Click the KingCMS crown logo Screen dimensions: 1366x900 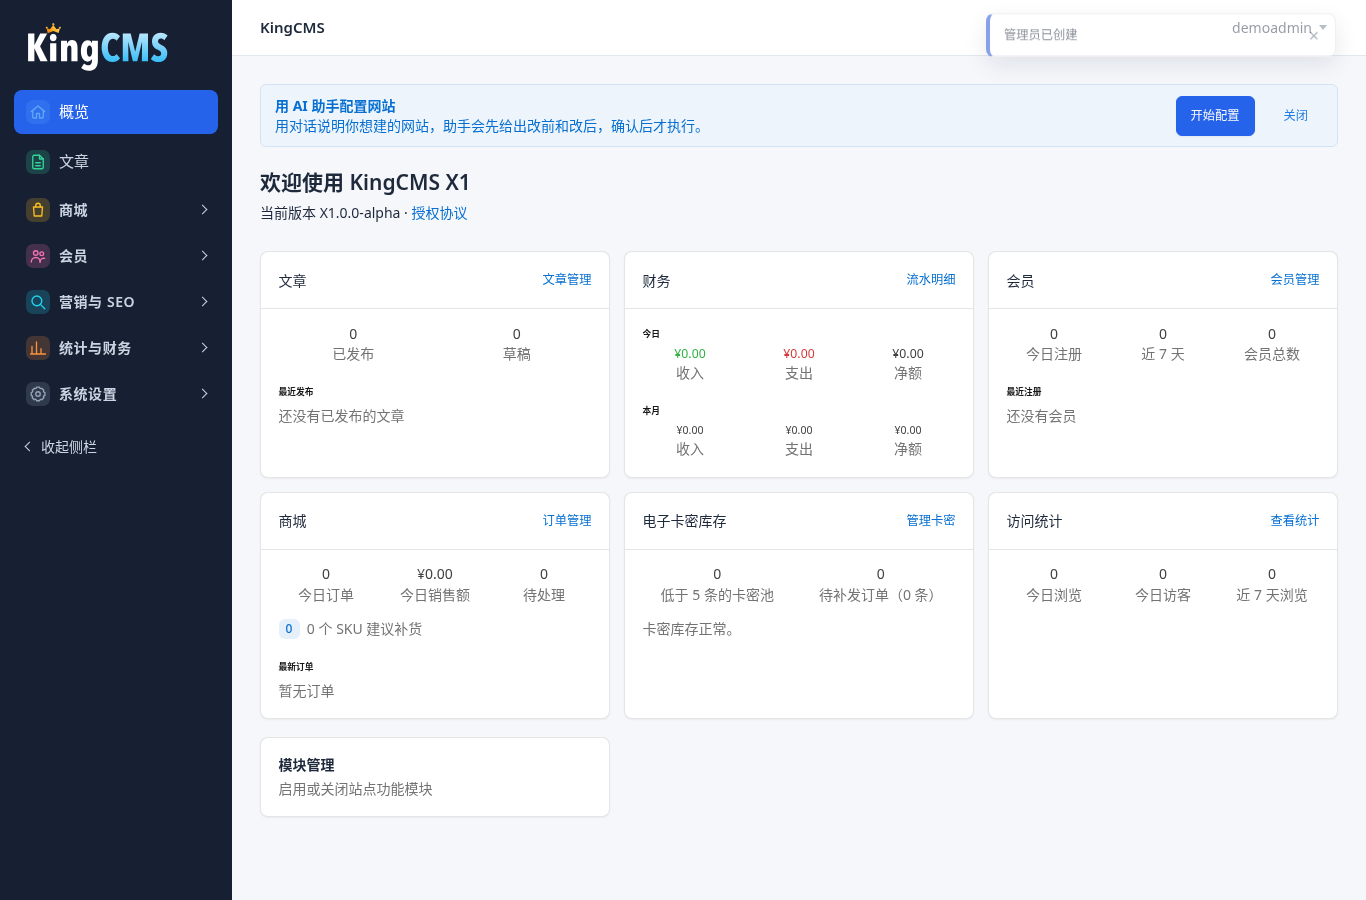point(97,46)
